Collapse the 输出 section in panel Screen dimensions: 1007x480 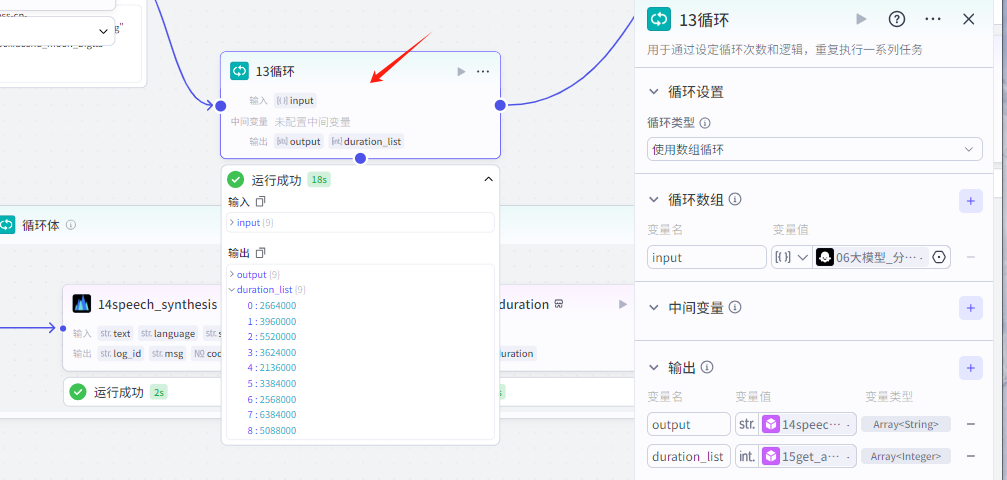click(x=654, y=368)
